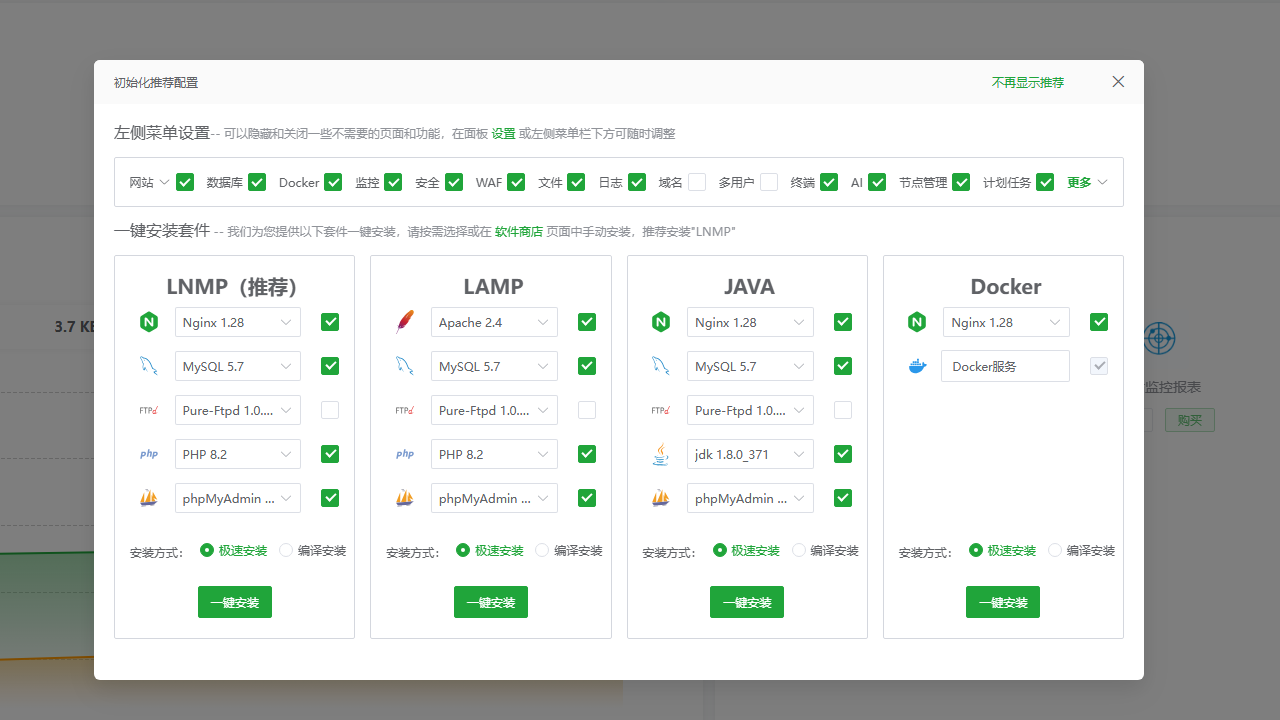The width and height of the screenshot is (1280, 720).
Task: Open the 软件商店 link
Action: 519,231
